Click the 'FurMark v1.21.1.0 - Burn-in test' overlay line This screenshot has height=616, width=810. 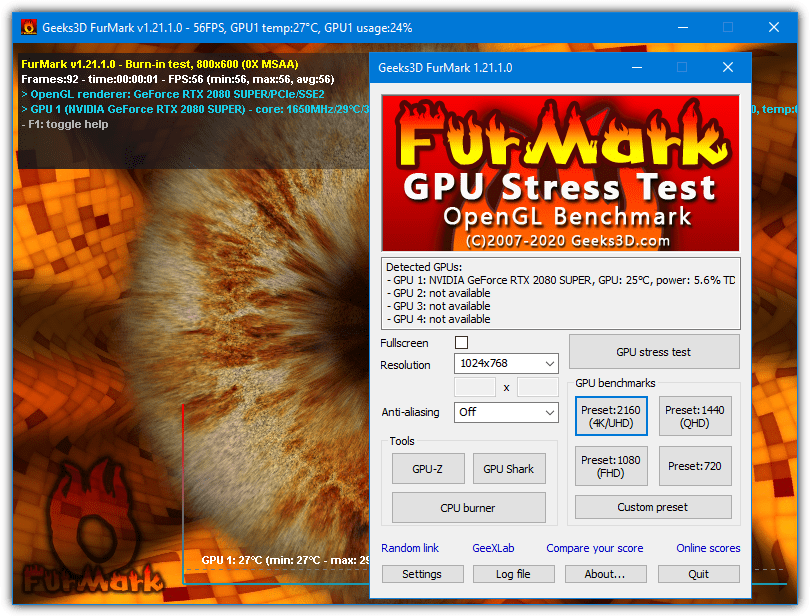coord(160,64)
